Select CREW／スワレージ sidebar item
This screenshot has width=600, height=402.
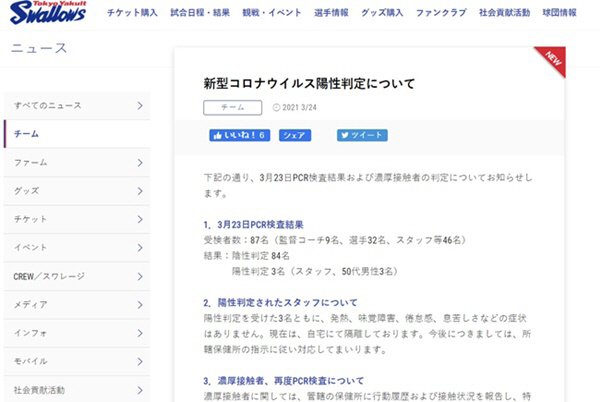[x=75, y=276]
